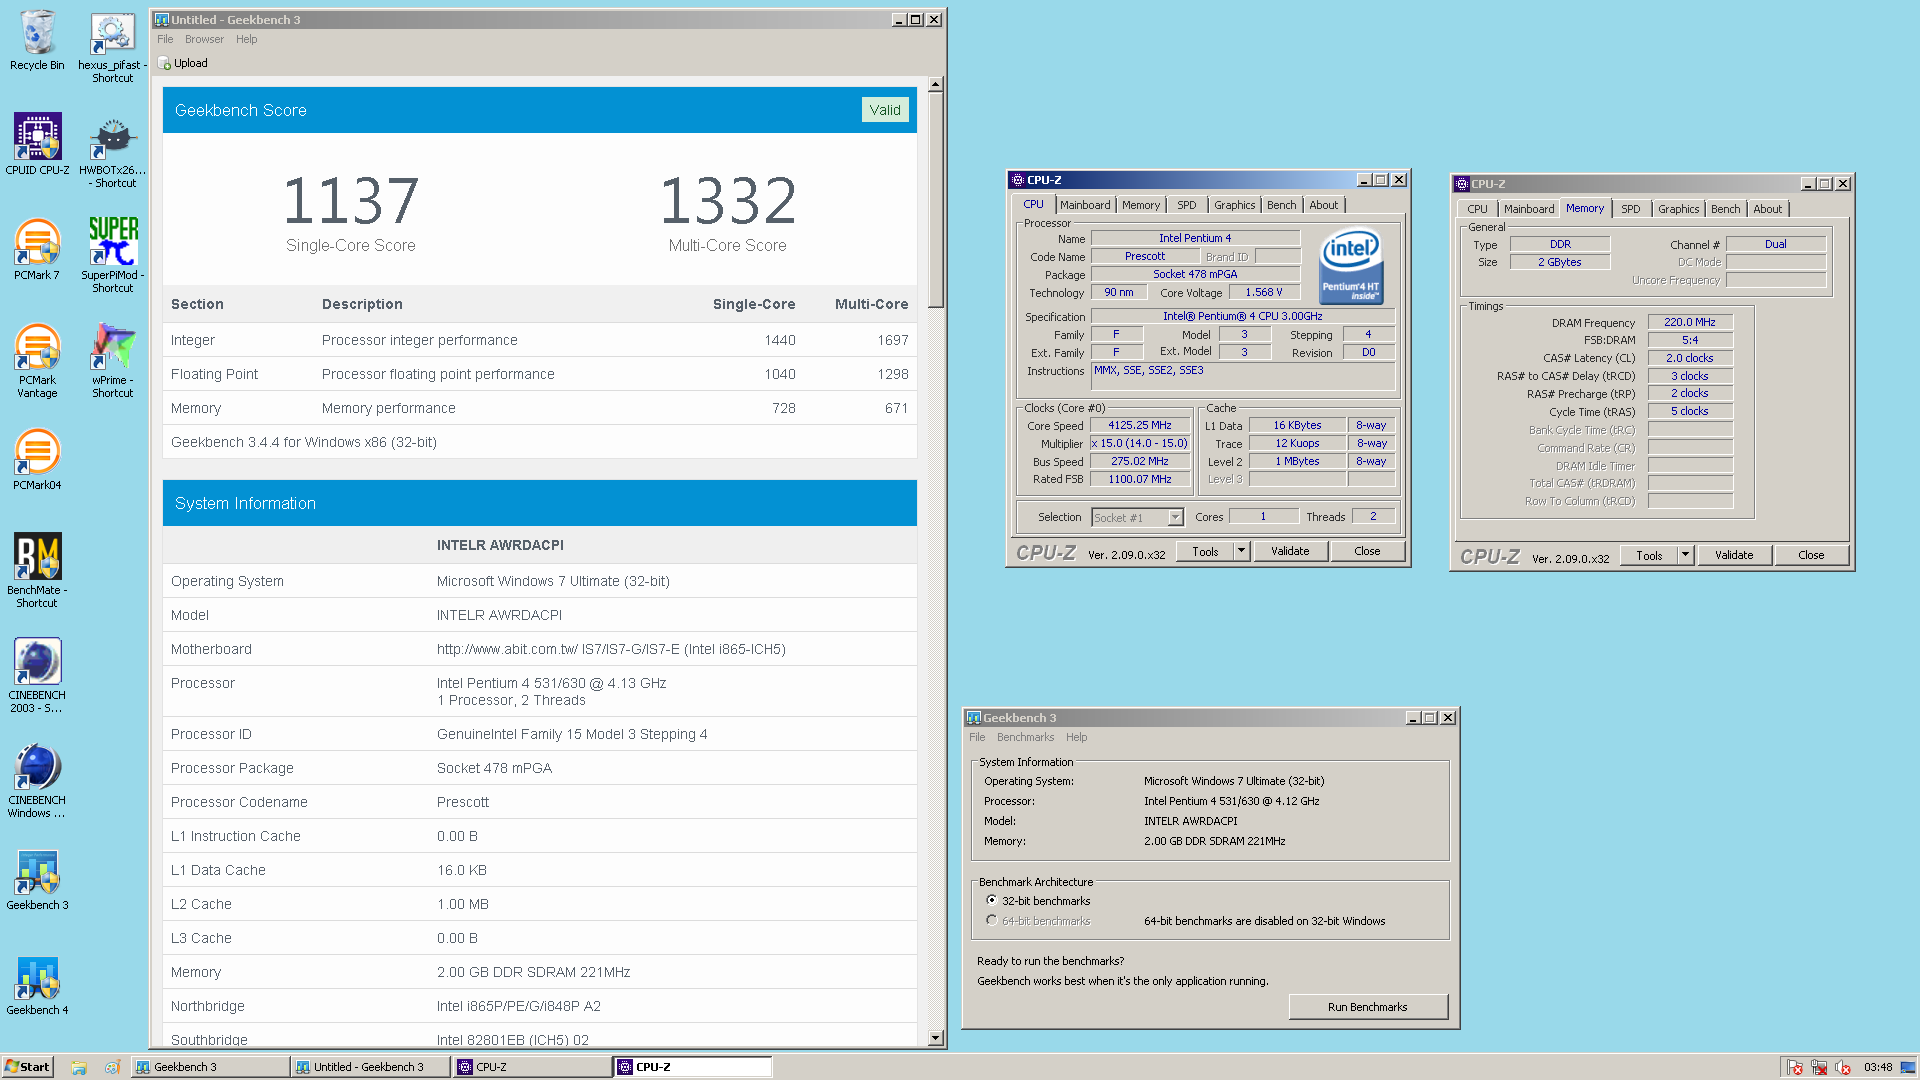Click Tools button in right CPU-Z window
Screen dimensions: 1920x1080
coord(1649,555)
